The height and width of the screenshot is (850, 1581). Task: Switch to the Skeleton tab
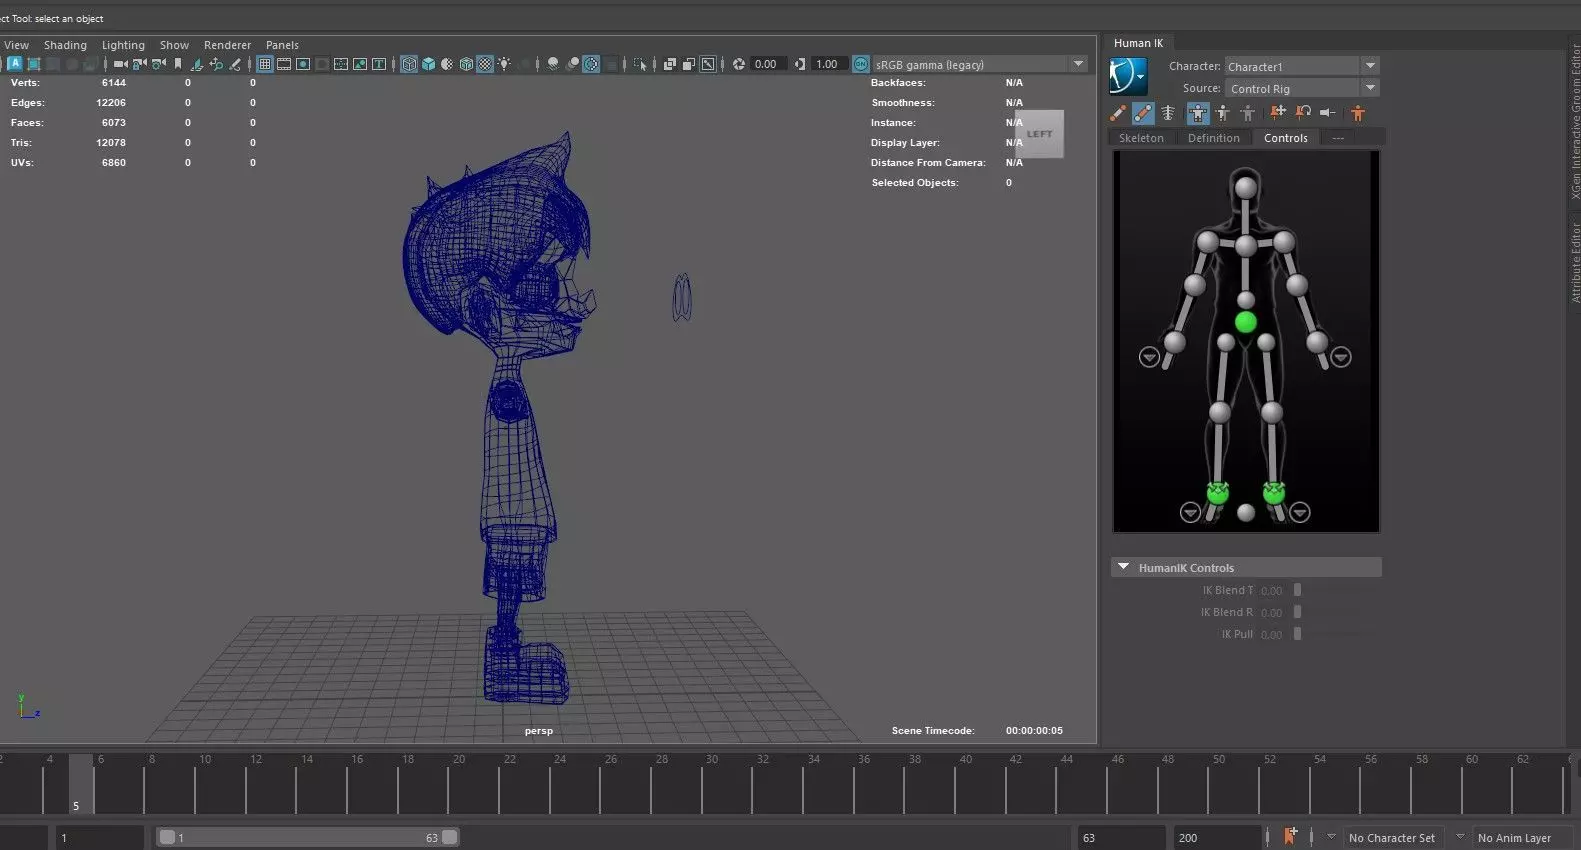coord(1141,138)
